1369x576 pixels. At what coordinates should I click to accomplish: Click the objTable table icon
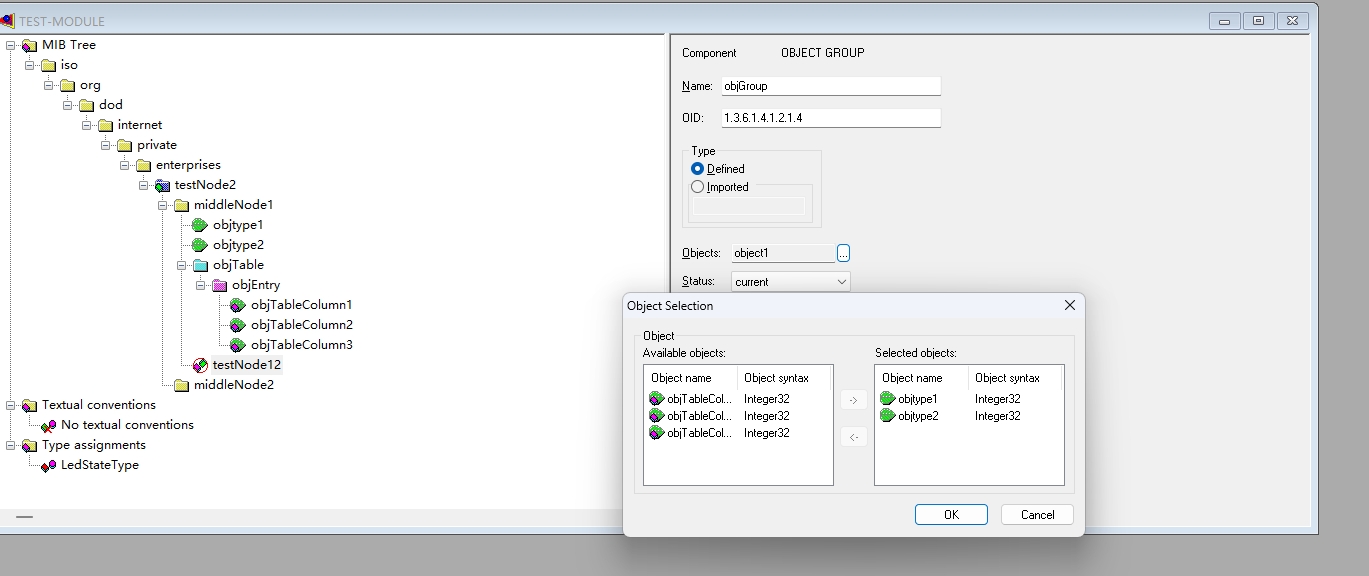tap(200, 265)
